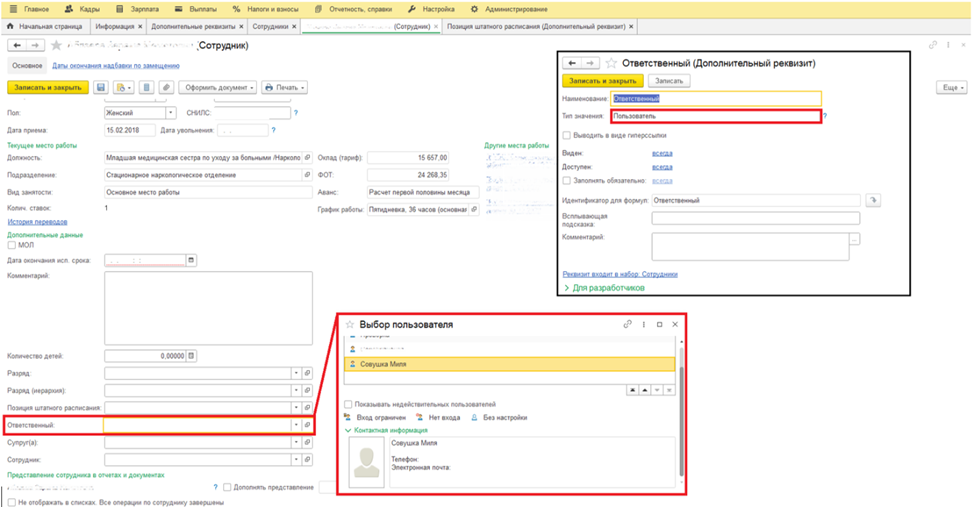Open История переводов link
This screenshot has width=974, height=507.
pyautogui.click(x=37, y=222)
